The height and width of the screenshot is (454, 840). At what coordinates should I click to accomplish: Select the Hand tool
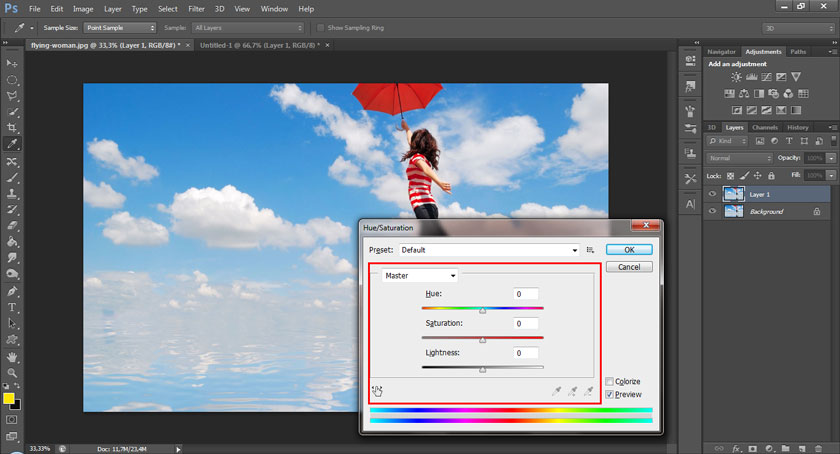12,357
